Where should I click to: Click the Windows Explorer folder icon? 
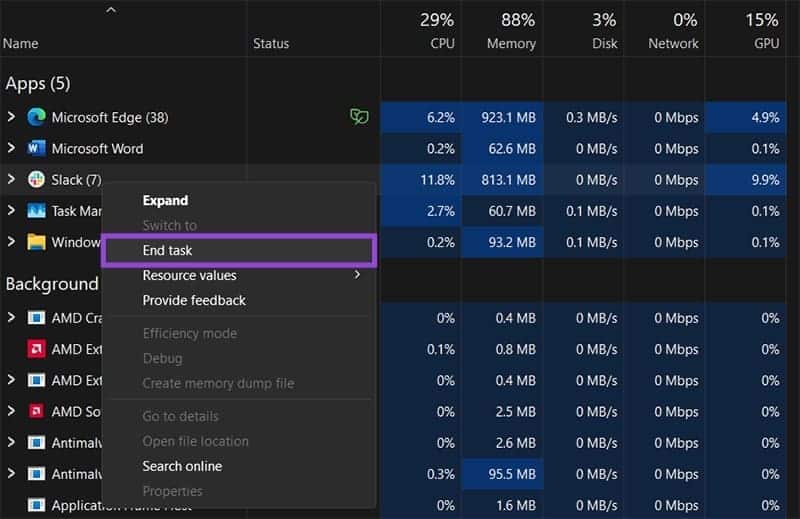point(36,242)
